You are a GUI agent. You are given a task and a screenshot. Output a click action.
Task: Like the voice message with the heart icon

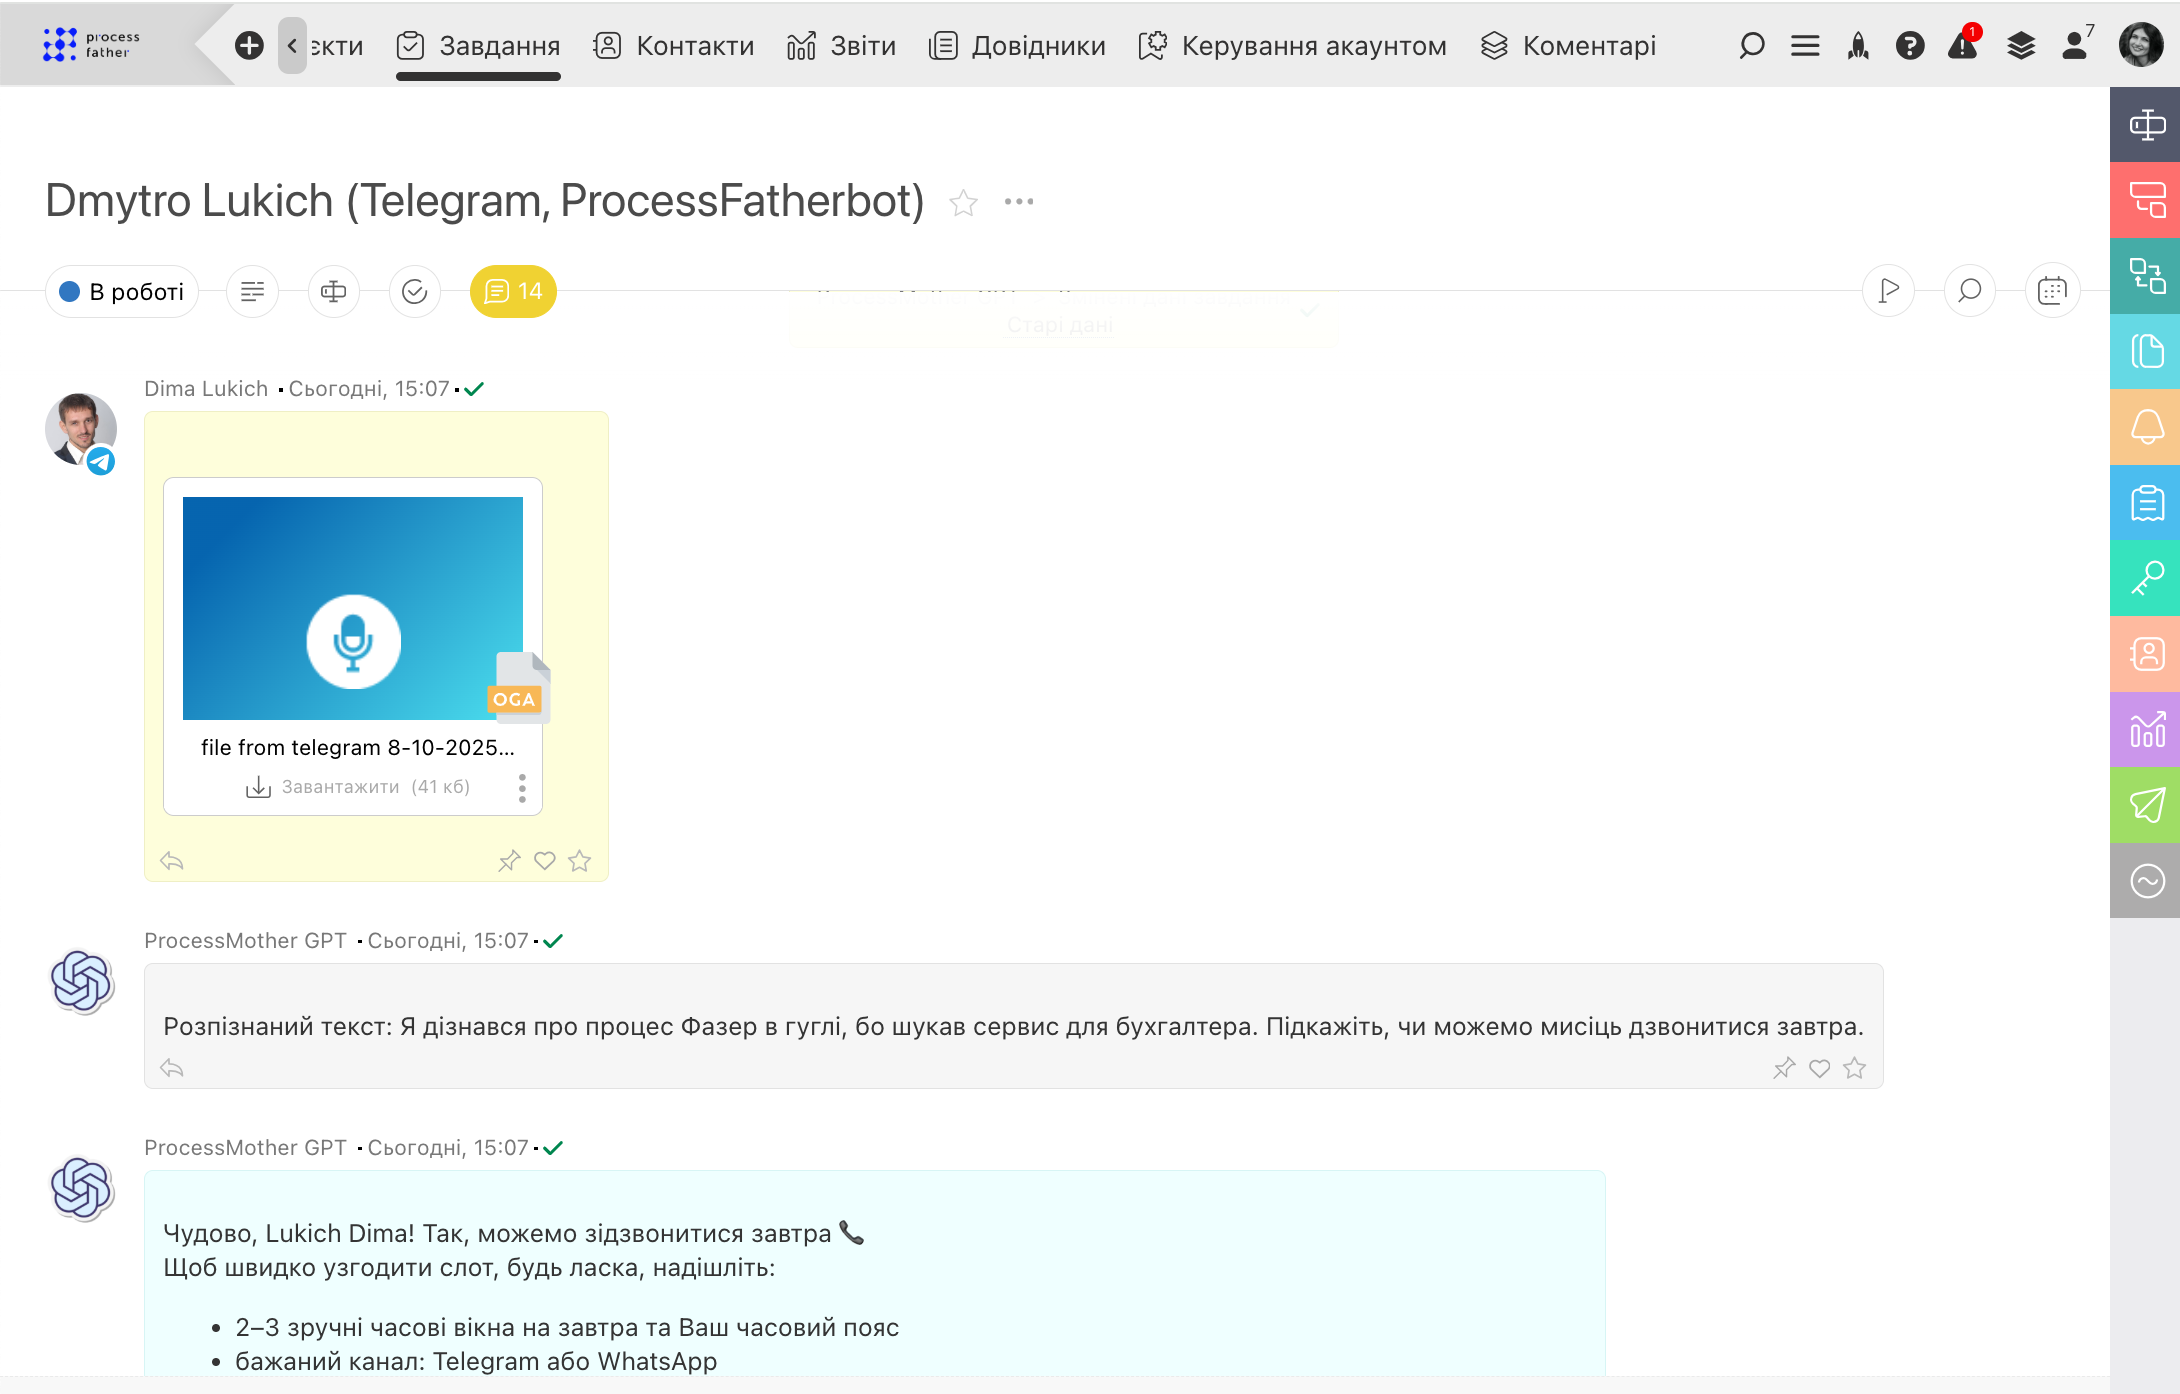[544, 860]
